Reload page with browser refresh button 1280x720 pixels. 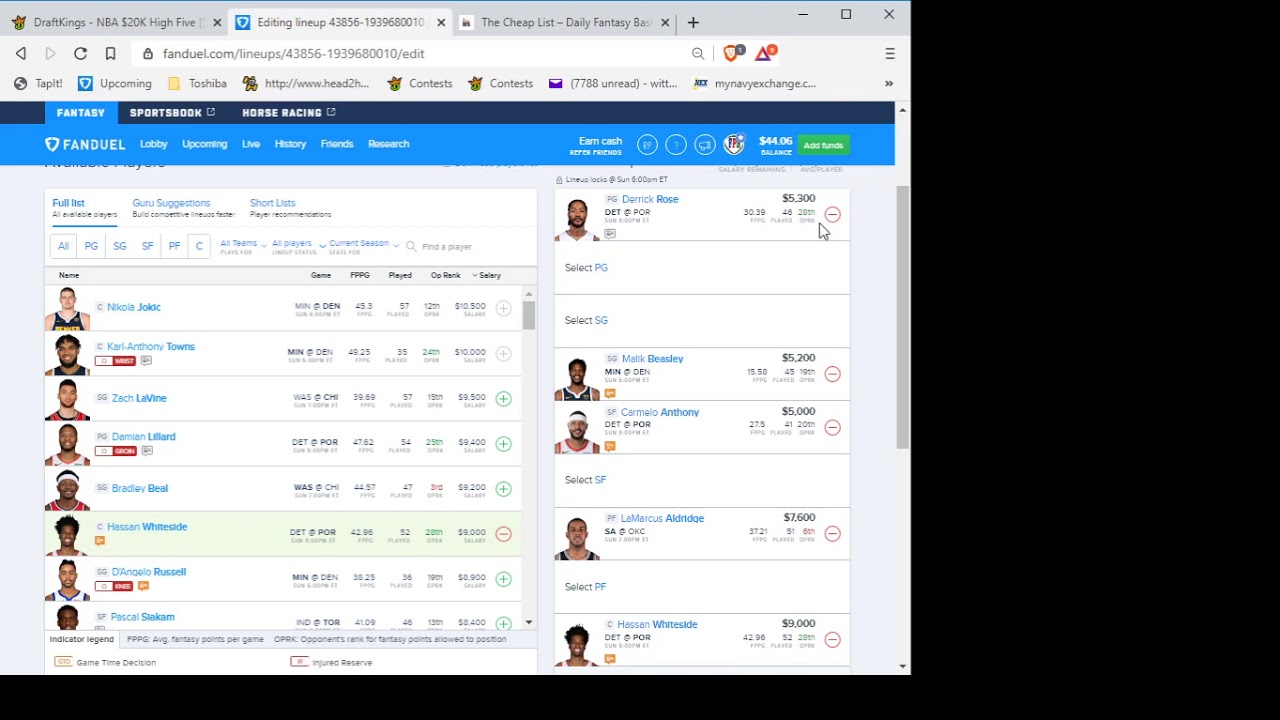click(80, 53)
